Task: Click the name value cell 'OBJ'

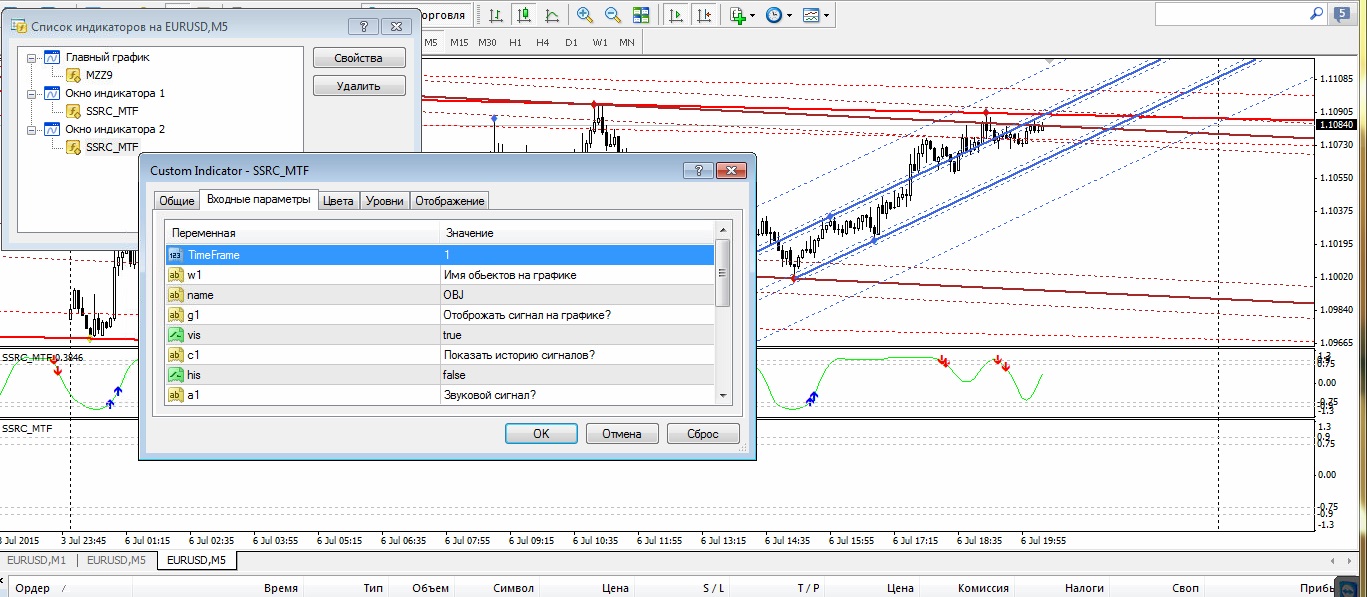Action: click(x=576, y=295)
